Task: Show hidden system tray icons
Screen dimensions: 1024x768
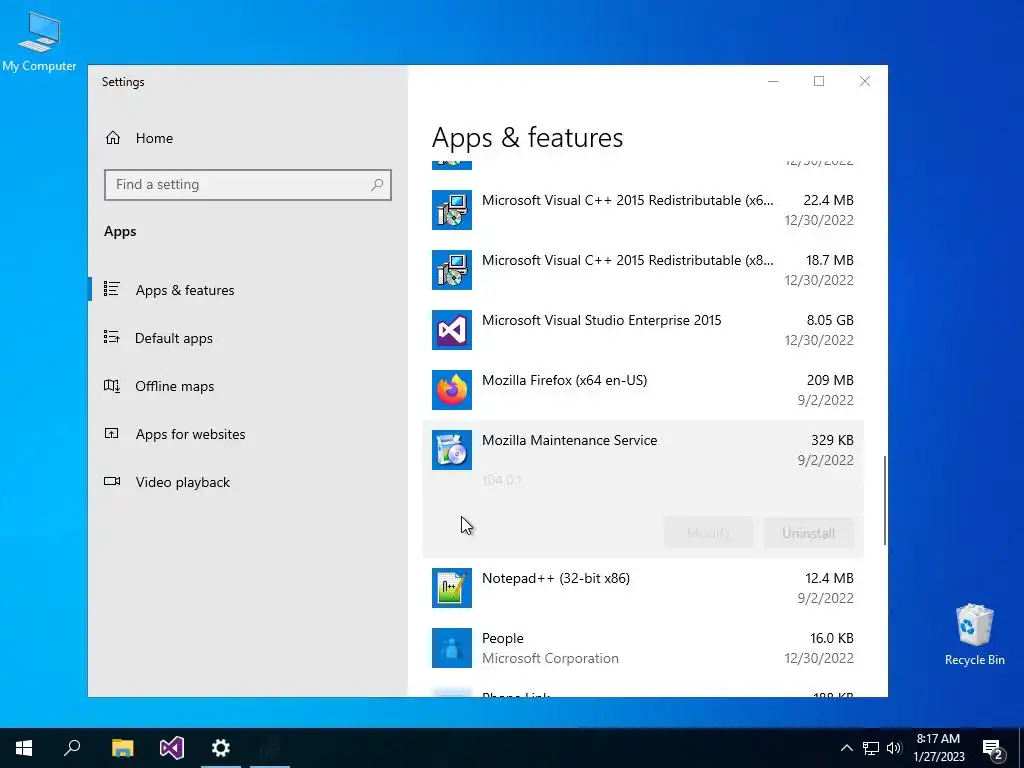Action: (846, 748)
